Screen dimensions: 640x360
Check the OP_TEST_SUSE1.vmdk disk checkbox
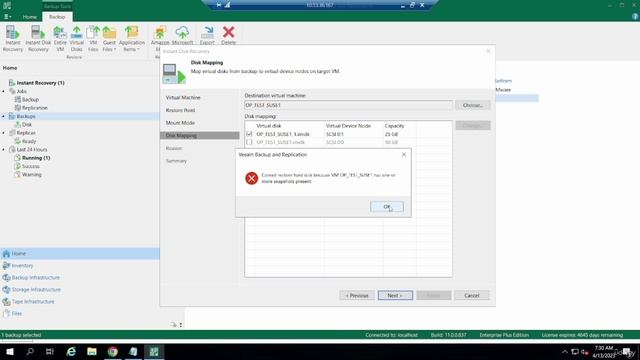coord(249,142)
